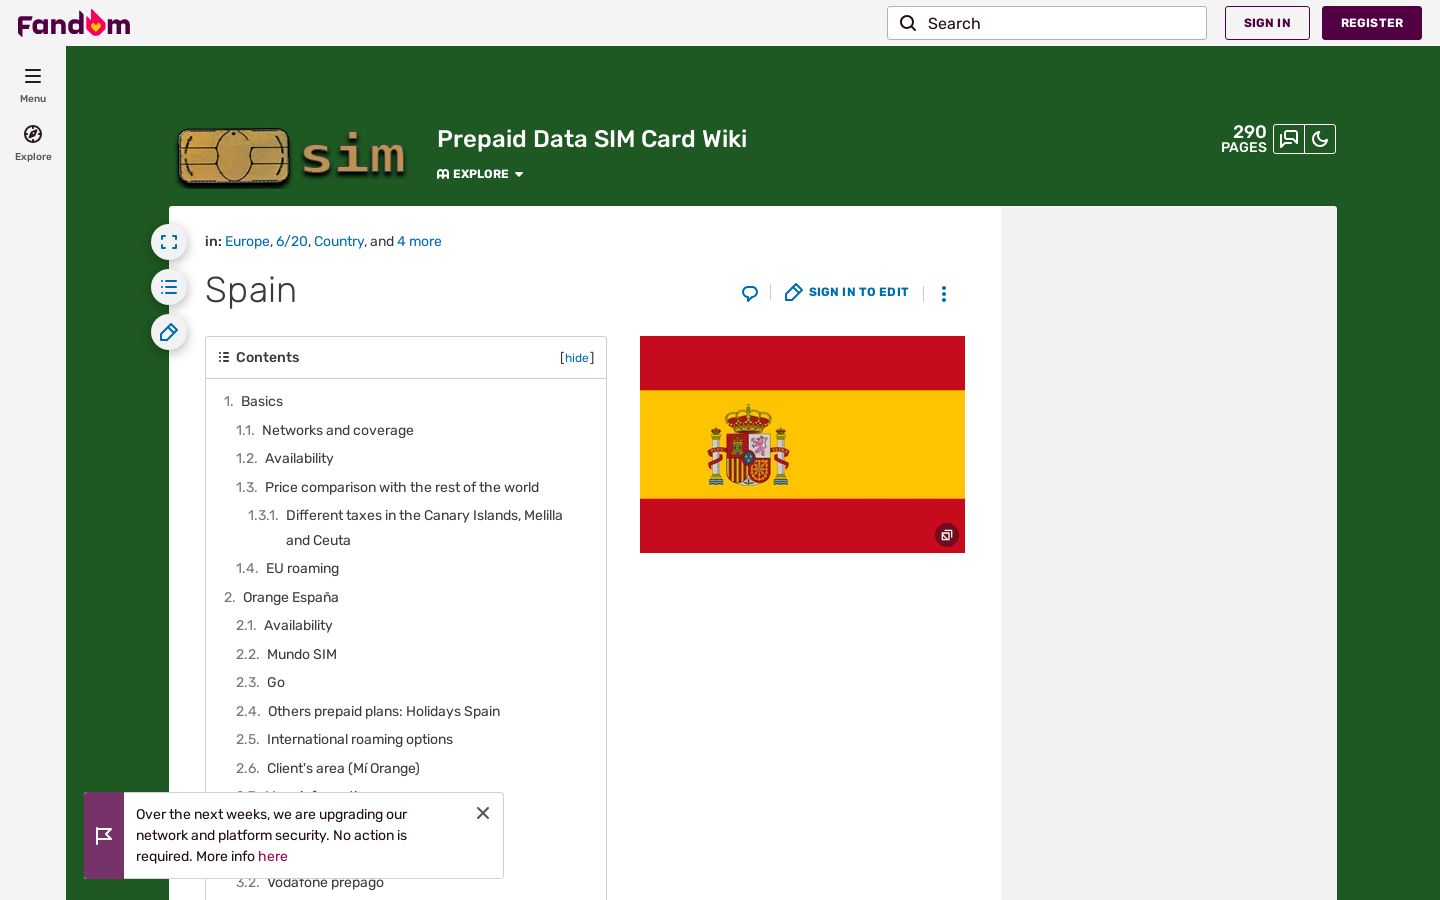Jump to Networks and coverage section
The width and height of the screenshot is (1440, 900).
338,430
